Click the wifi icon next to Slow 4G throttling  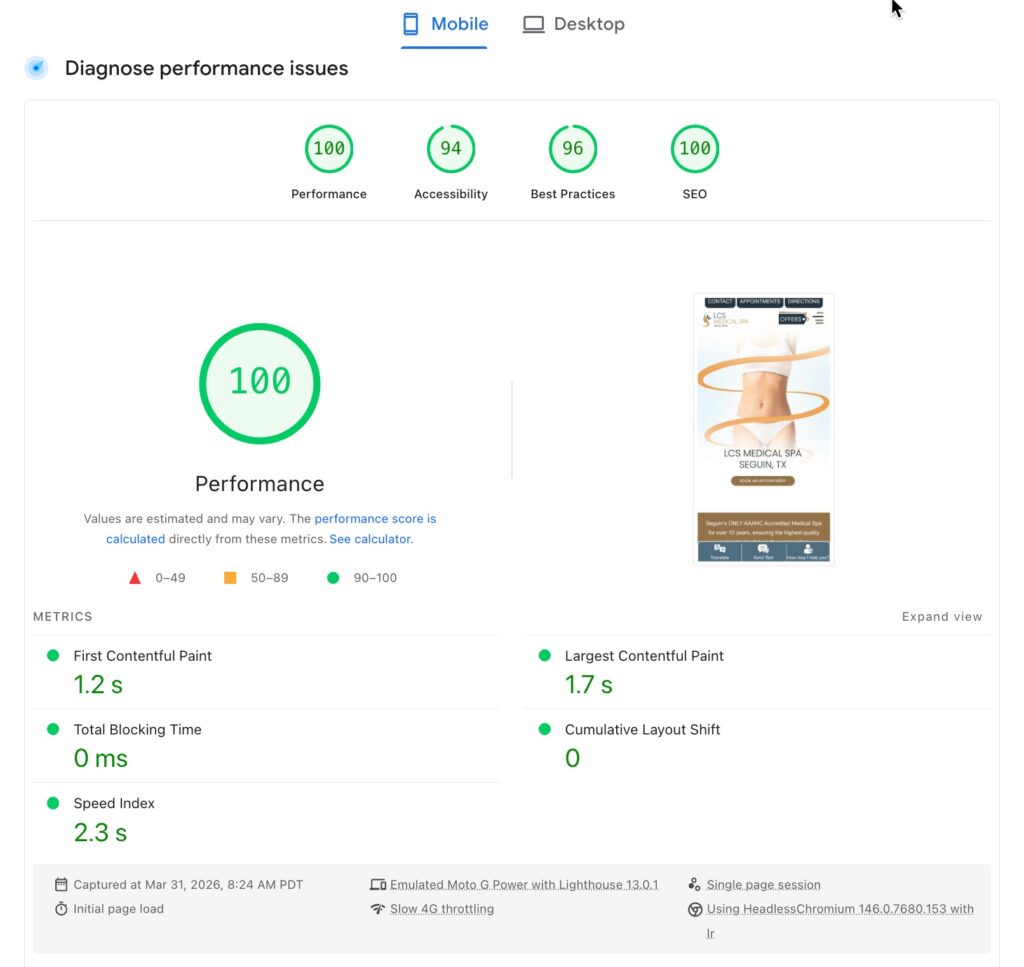click(x=379, y=908)
